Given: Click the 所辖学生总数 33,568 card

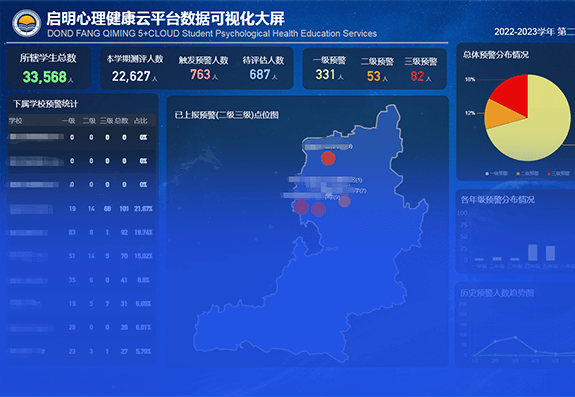Looking at the screenshot, I should (x=48, y=68).
